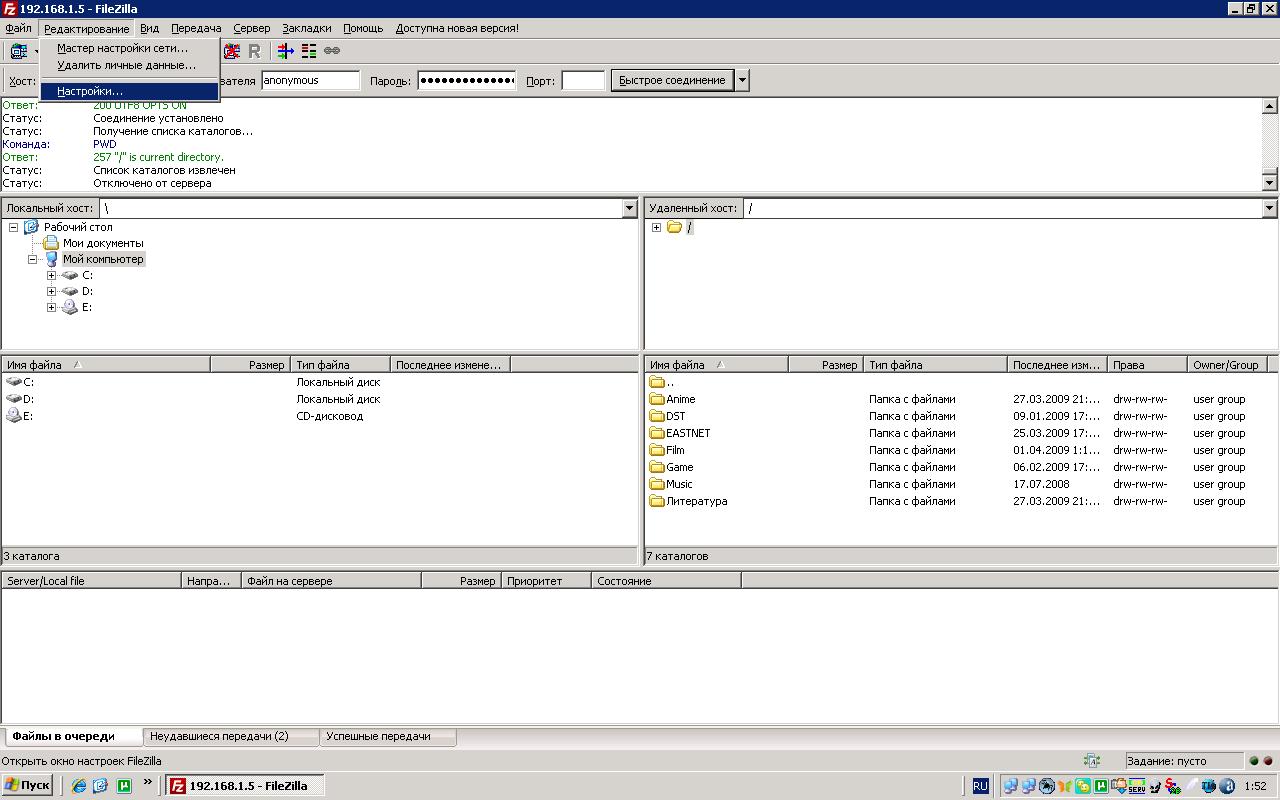Click the Порт input field
Viewport: 1280px width, 800px height.
[583, 80]
